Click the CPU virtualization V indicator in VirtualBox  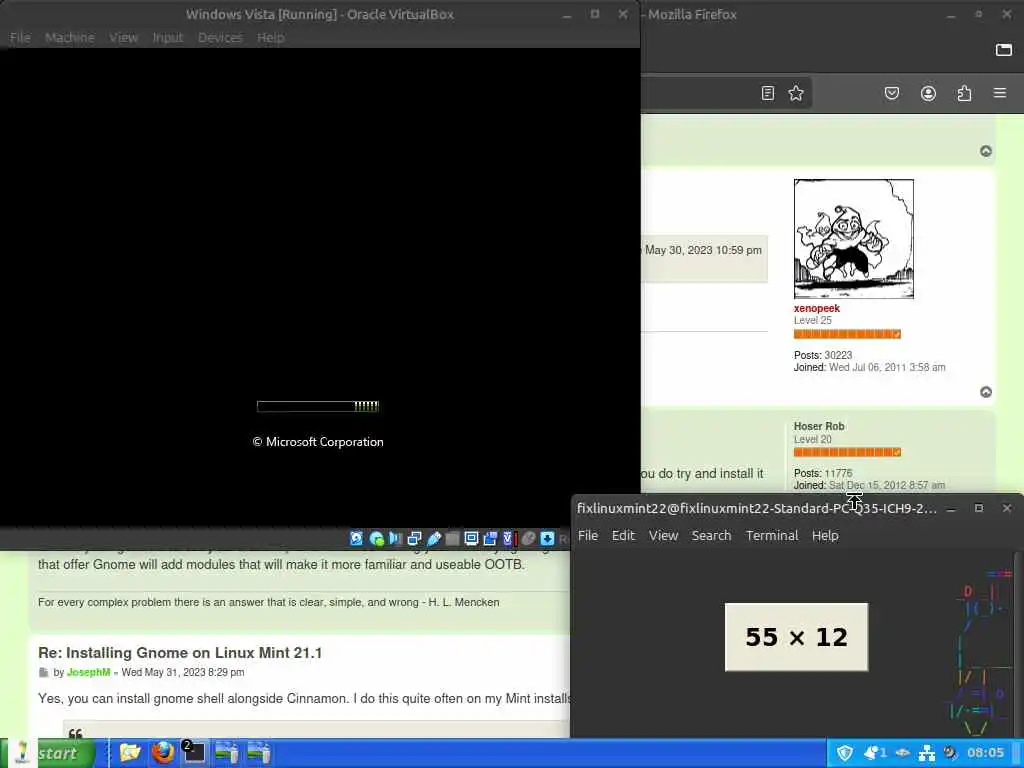click(507, 538)
